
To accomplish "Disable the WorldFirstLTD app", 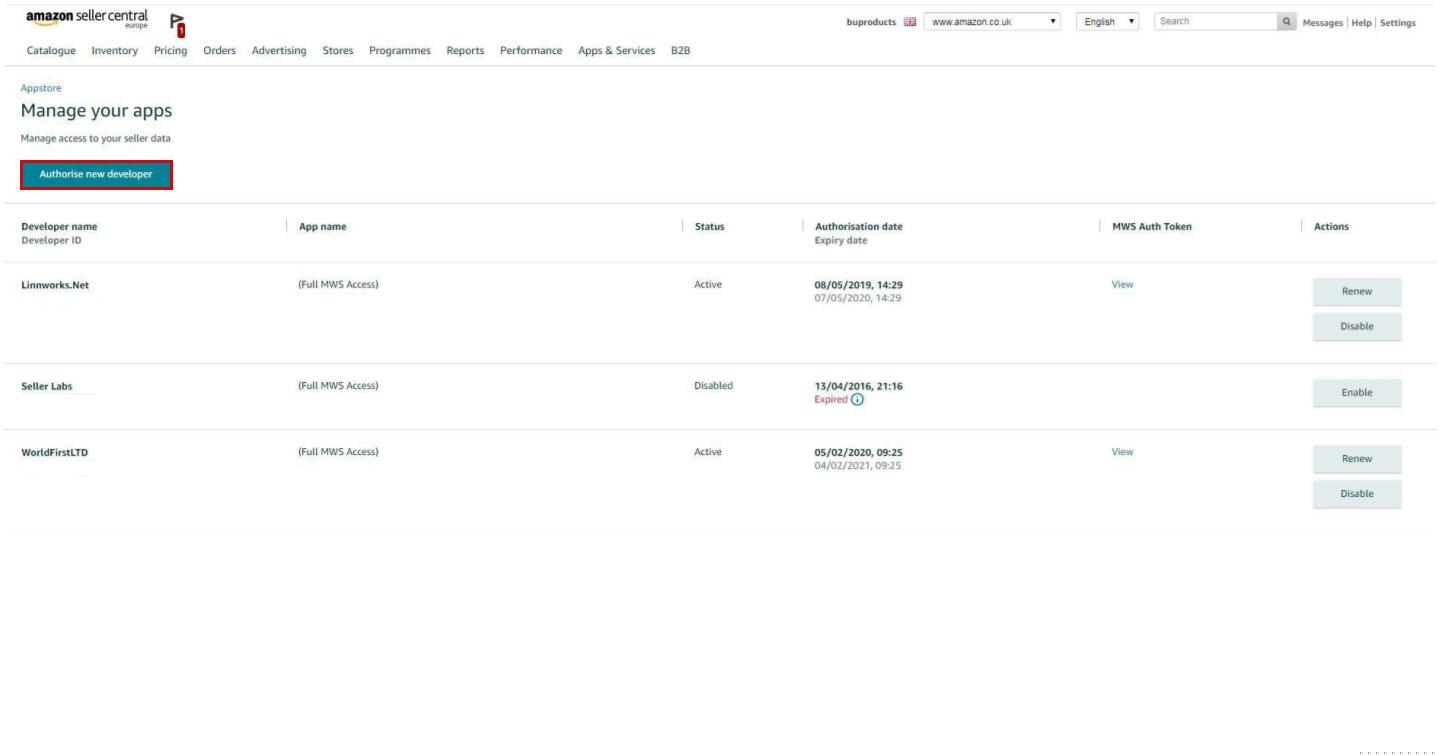I will coord(1356,494).
